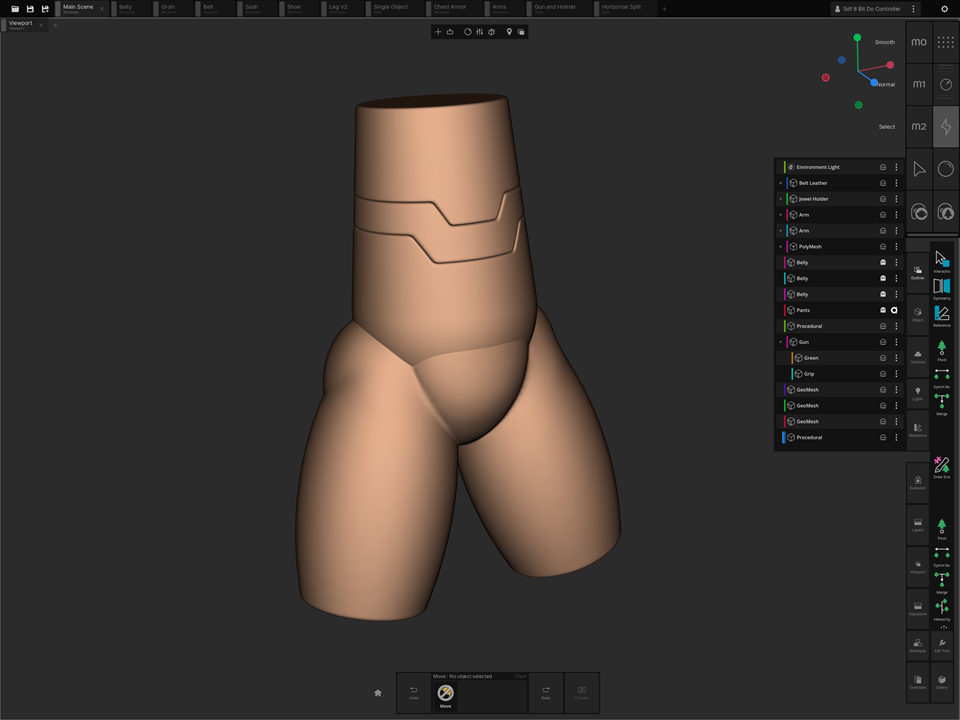Click the Home icon near bottom toolbar

tap(378, 693)
